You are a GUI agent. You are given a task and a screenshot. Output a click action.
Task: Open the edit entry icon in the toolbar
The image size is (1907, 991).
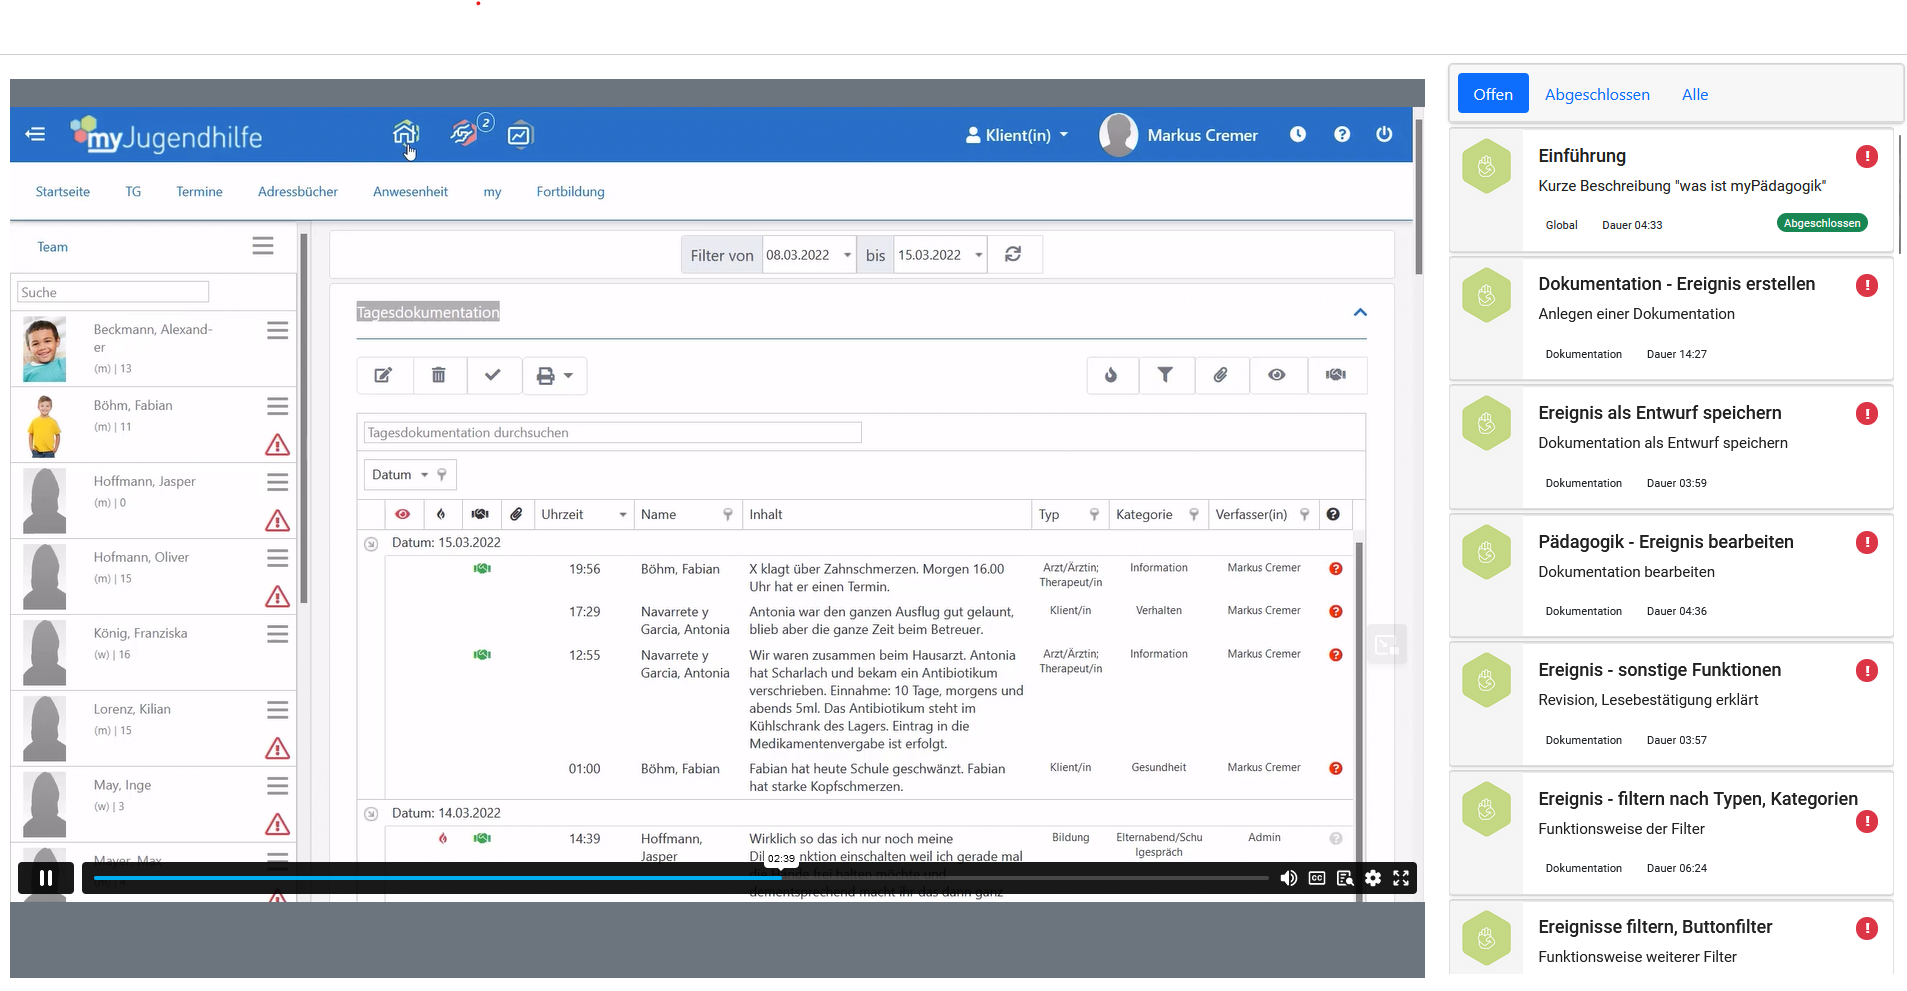(x=383, y=376)
